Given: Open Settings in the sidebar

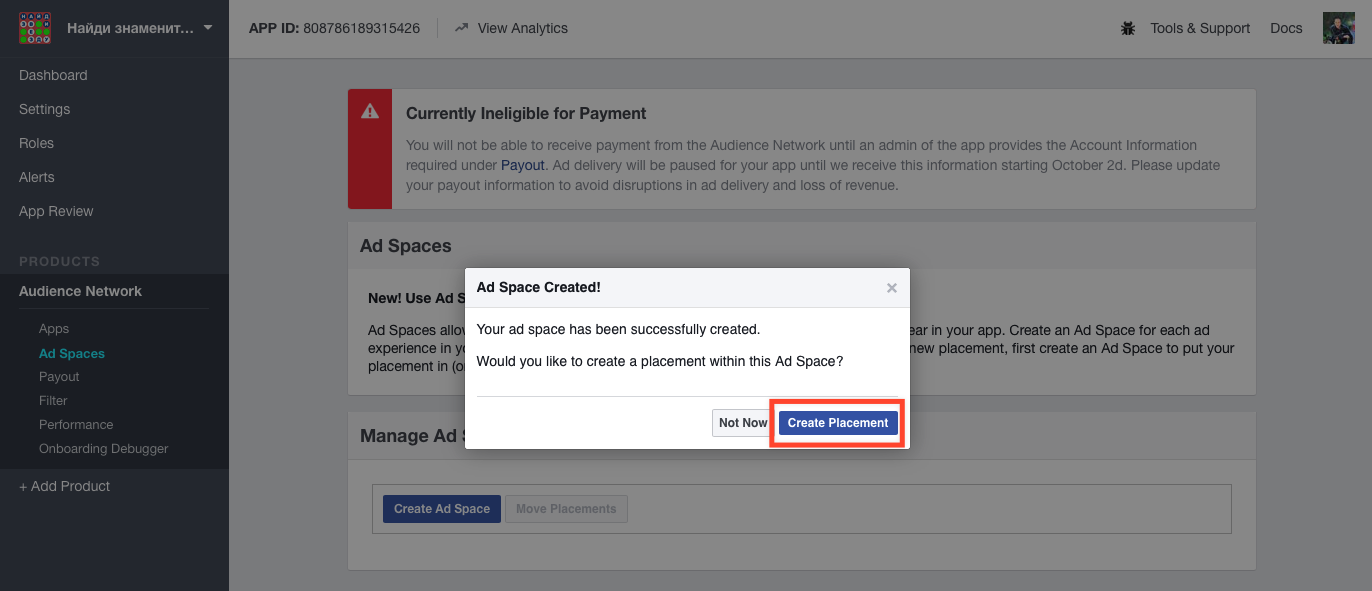Looking at the screenshot, I should (x=45, y=109).
